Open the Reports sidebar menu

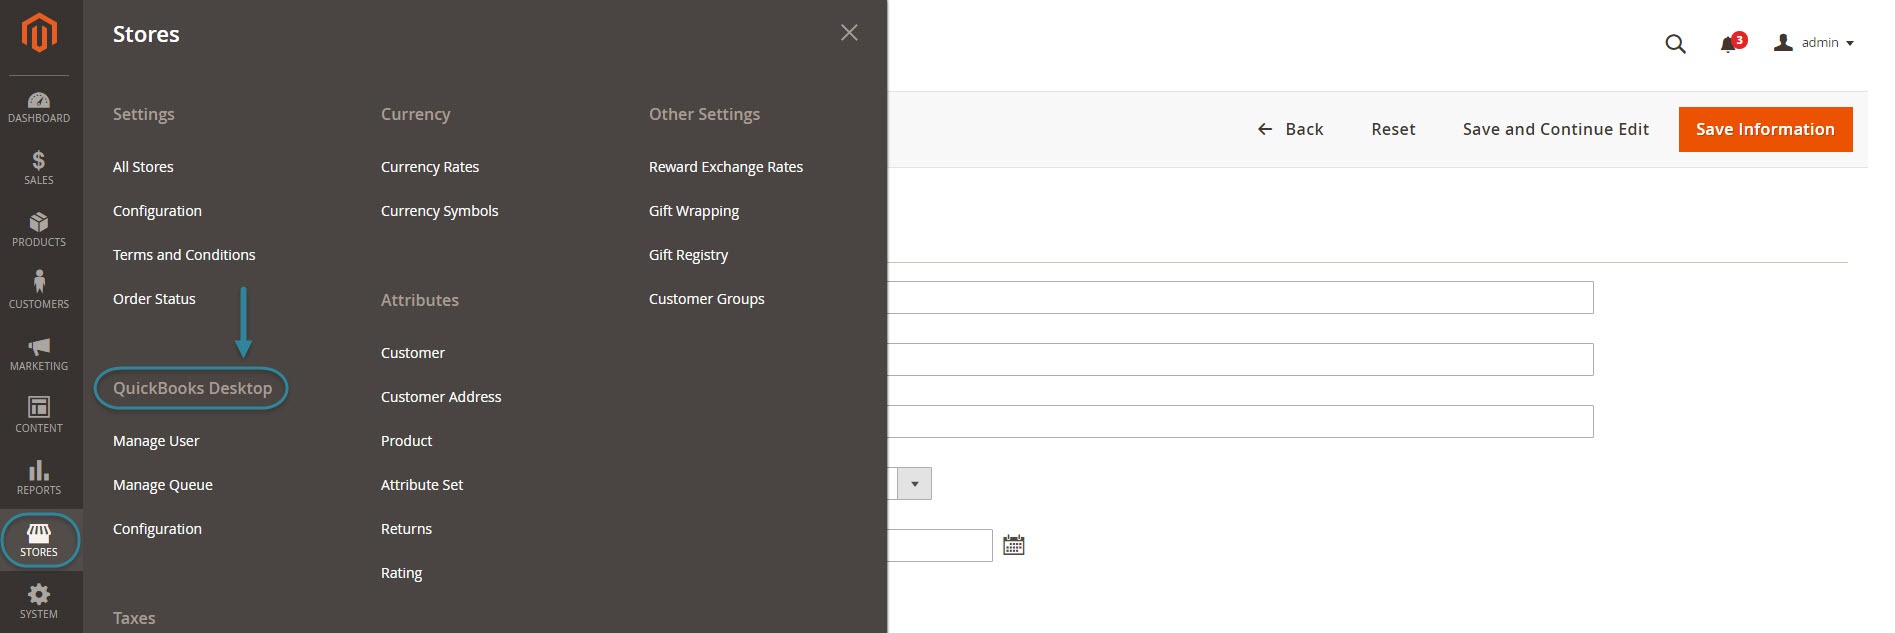coord(39,477)
